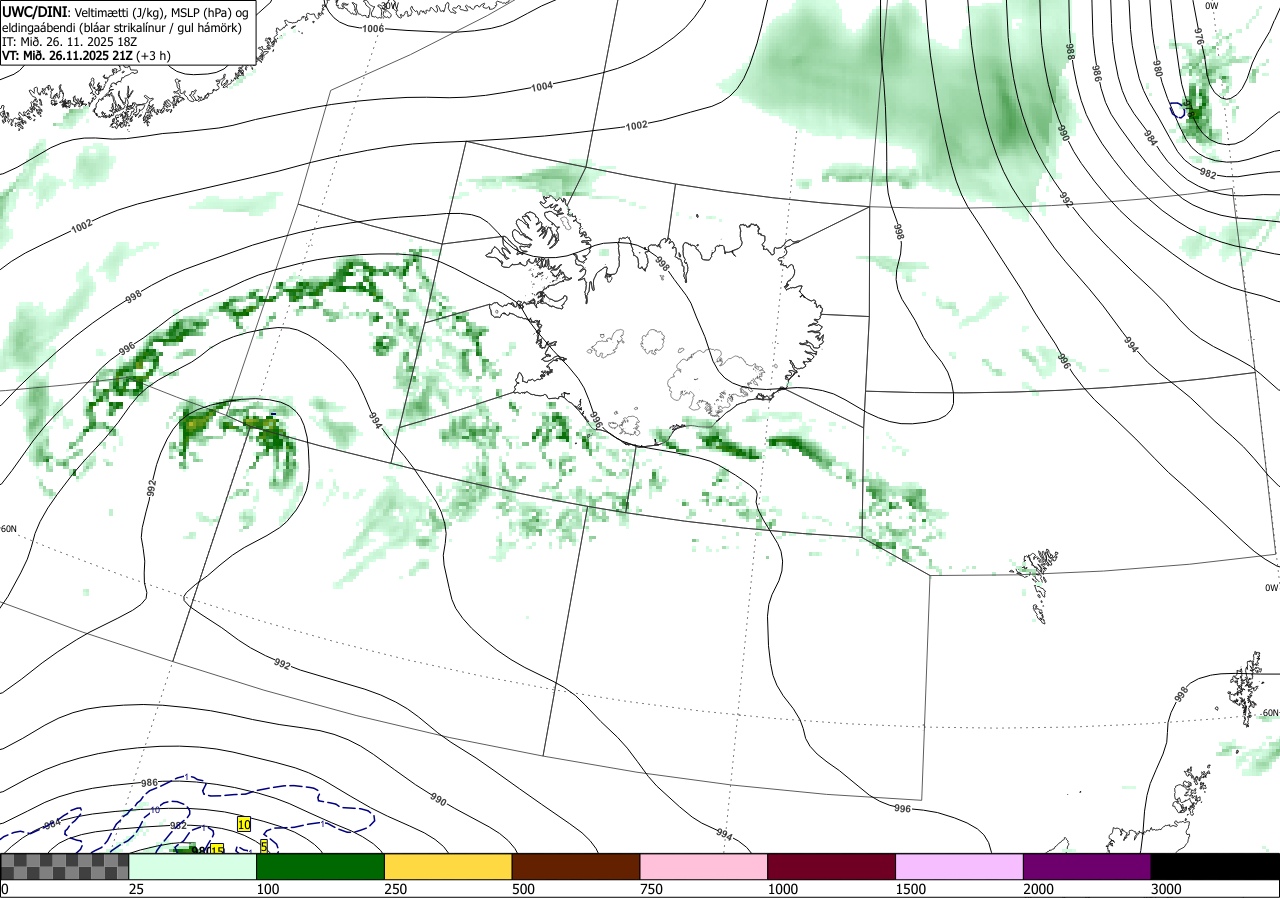The width and height of the screenshot is (1280, 898).
Task: Click the "eldingaábendi" description line
Action: (122, 27)
